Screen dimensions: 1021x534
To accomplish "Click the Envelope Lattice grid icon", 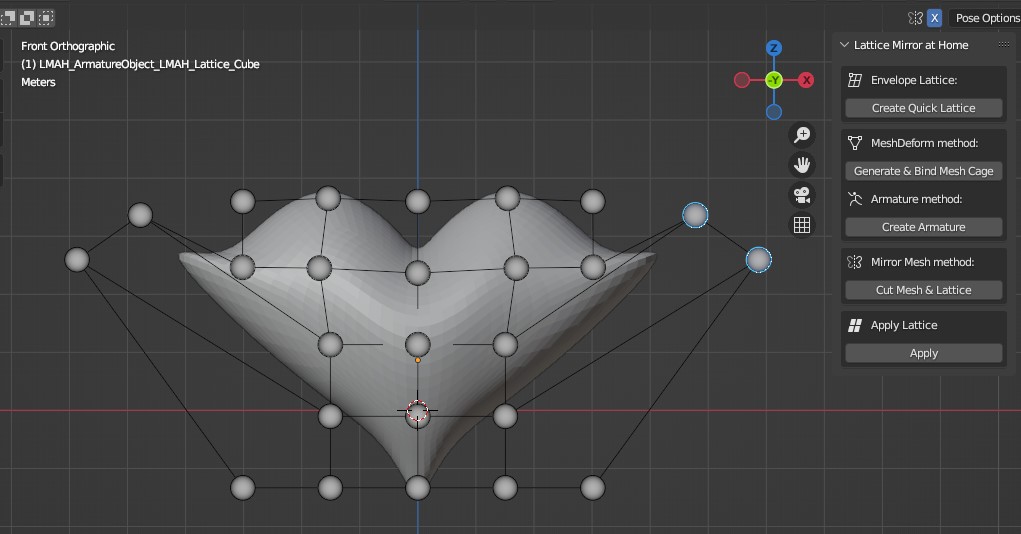I will point(855,80).
